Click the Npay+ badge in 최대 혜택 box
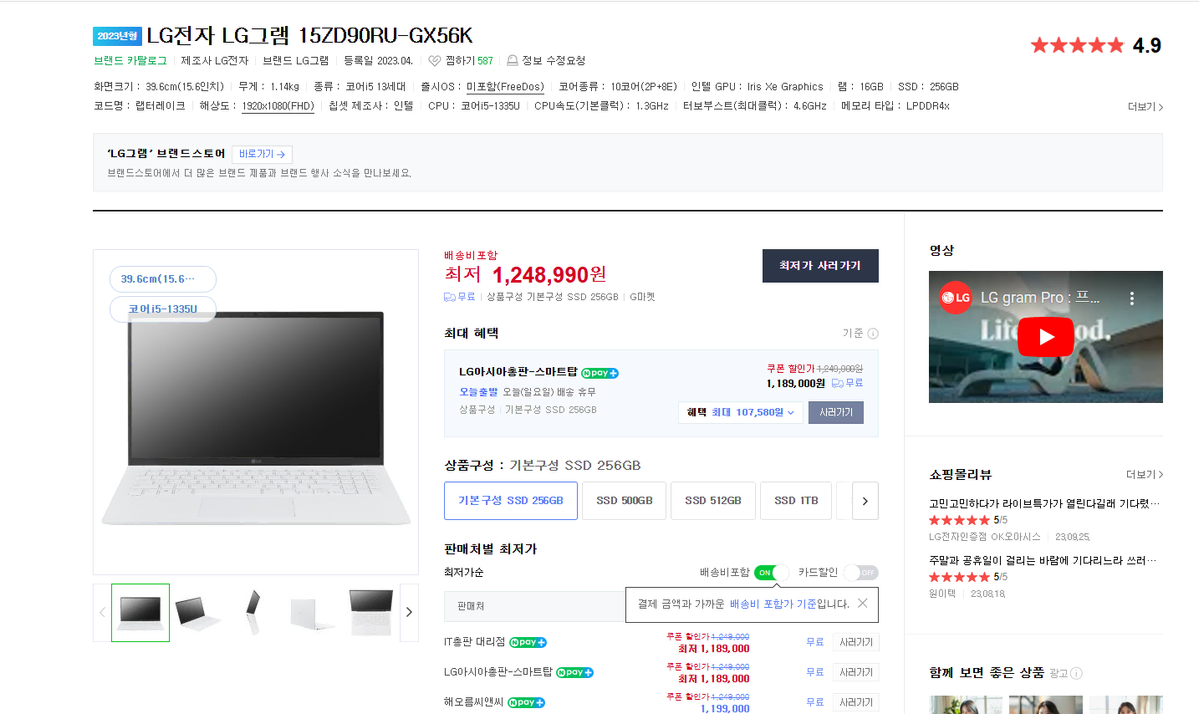The width and height of the screenshot is (1199, 714). coord(600,373)
